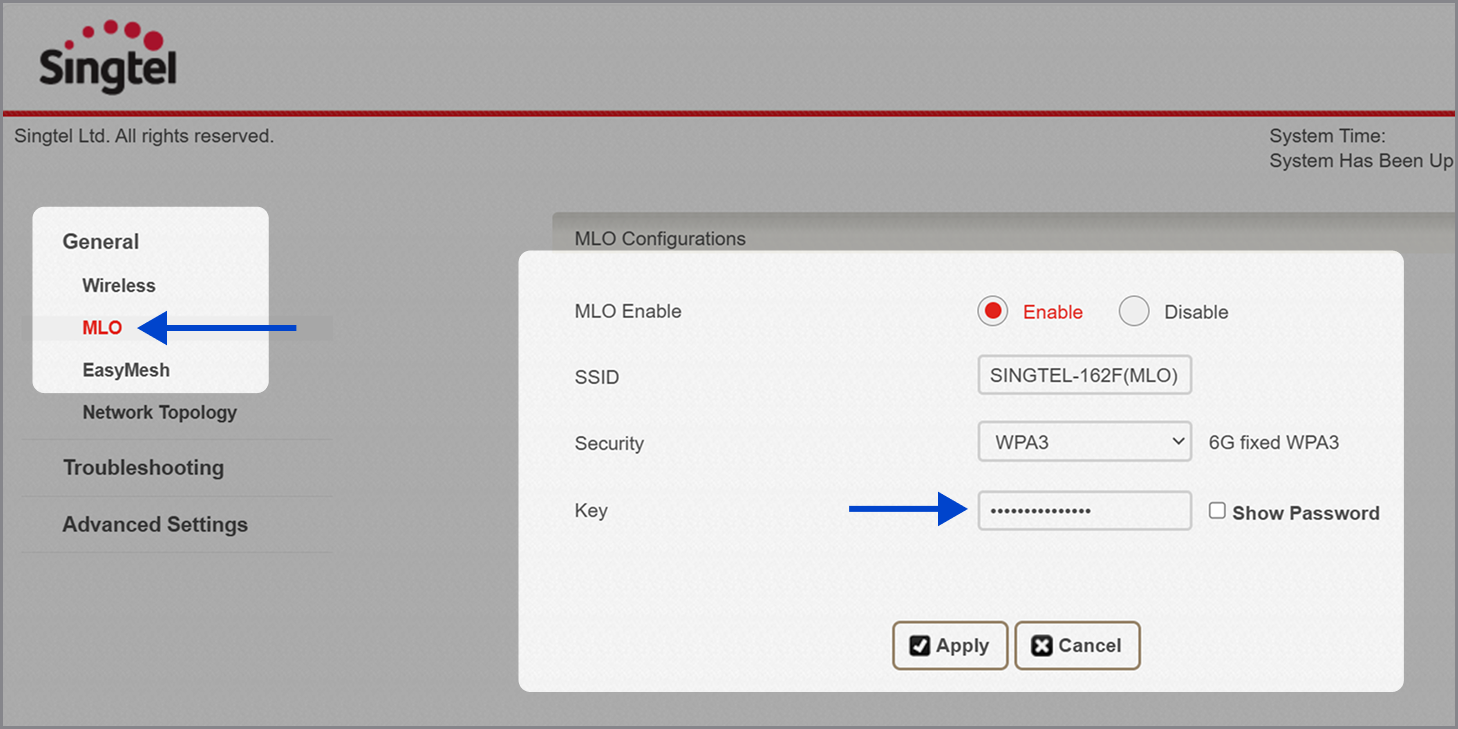Click the SSID input field
This screenshot has width=1458, height=729.
pos(1084,376)
